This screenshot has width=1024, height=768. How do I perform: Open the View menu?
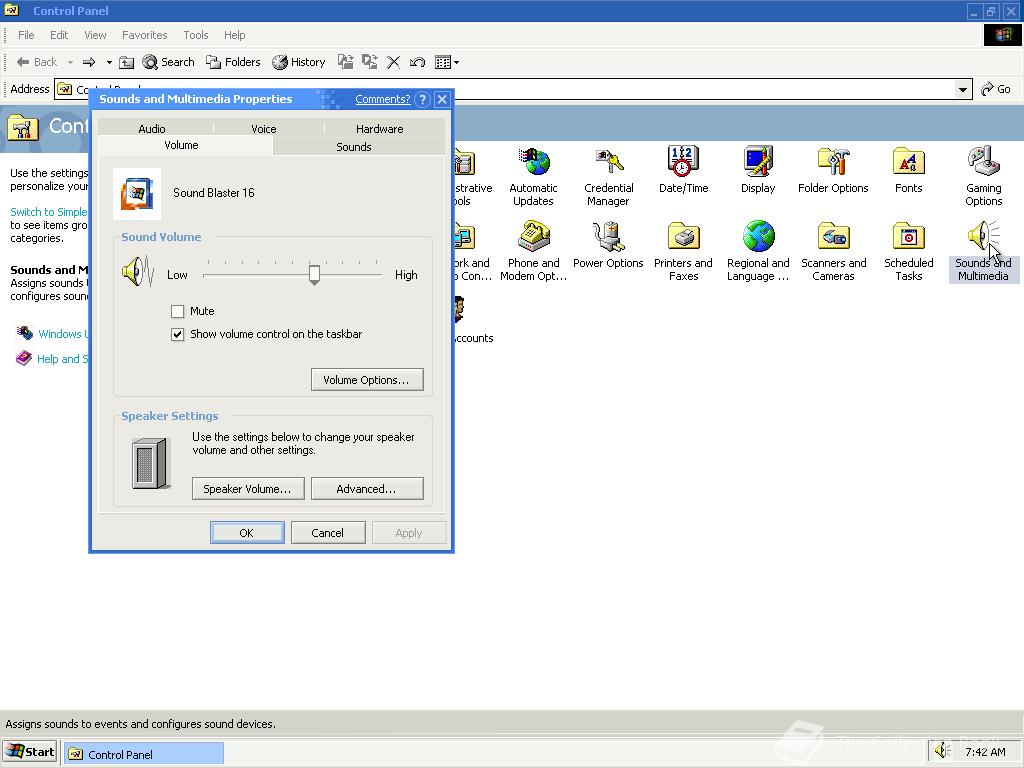tap(95, 35)
